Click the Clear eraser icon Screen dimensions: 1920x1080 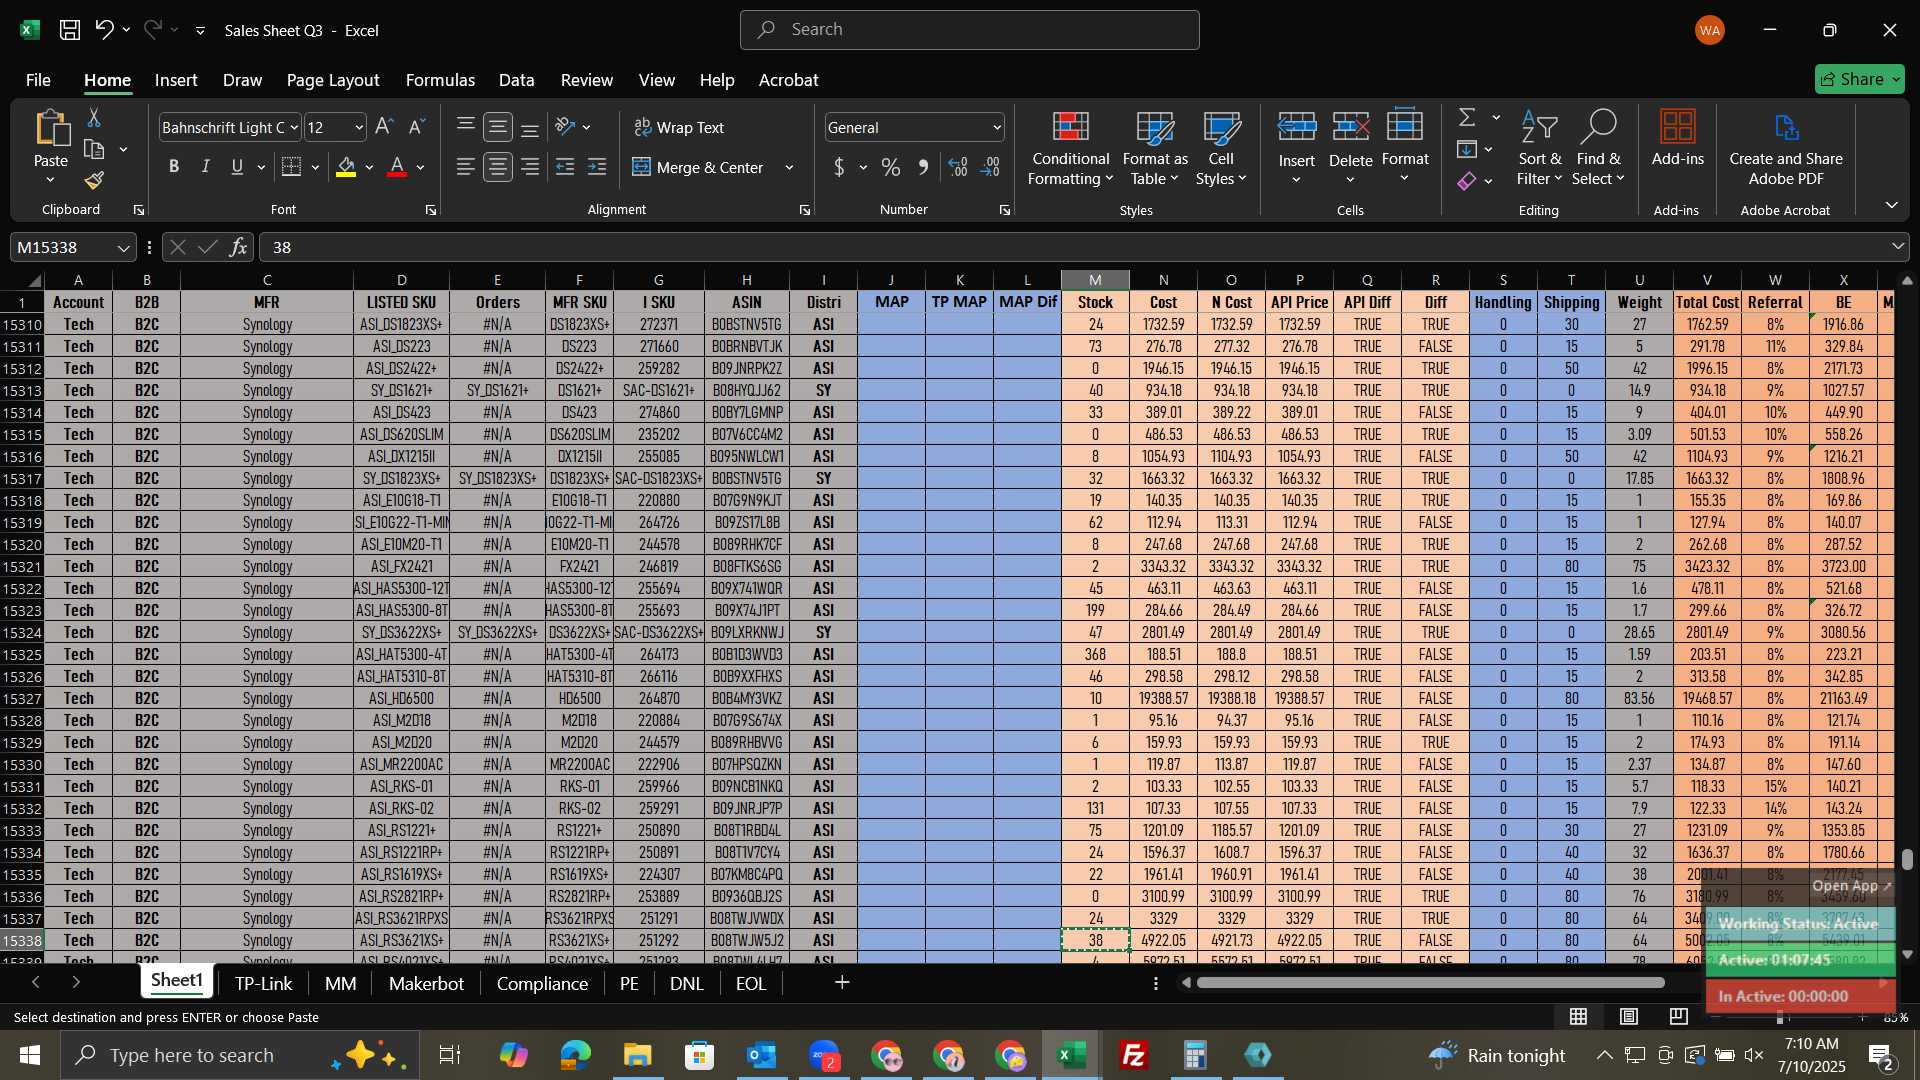[1467, 181]
